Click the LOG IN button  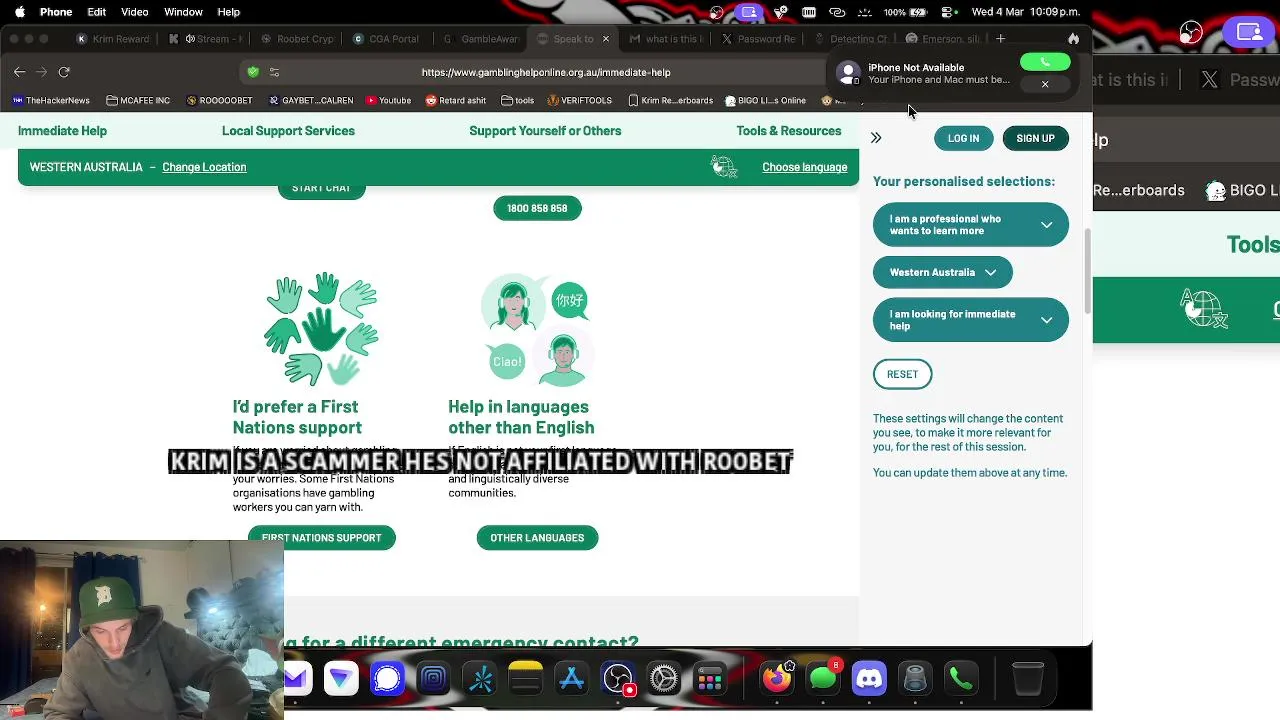click(963, 138)
